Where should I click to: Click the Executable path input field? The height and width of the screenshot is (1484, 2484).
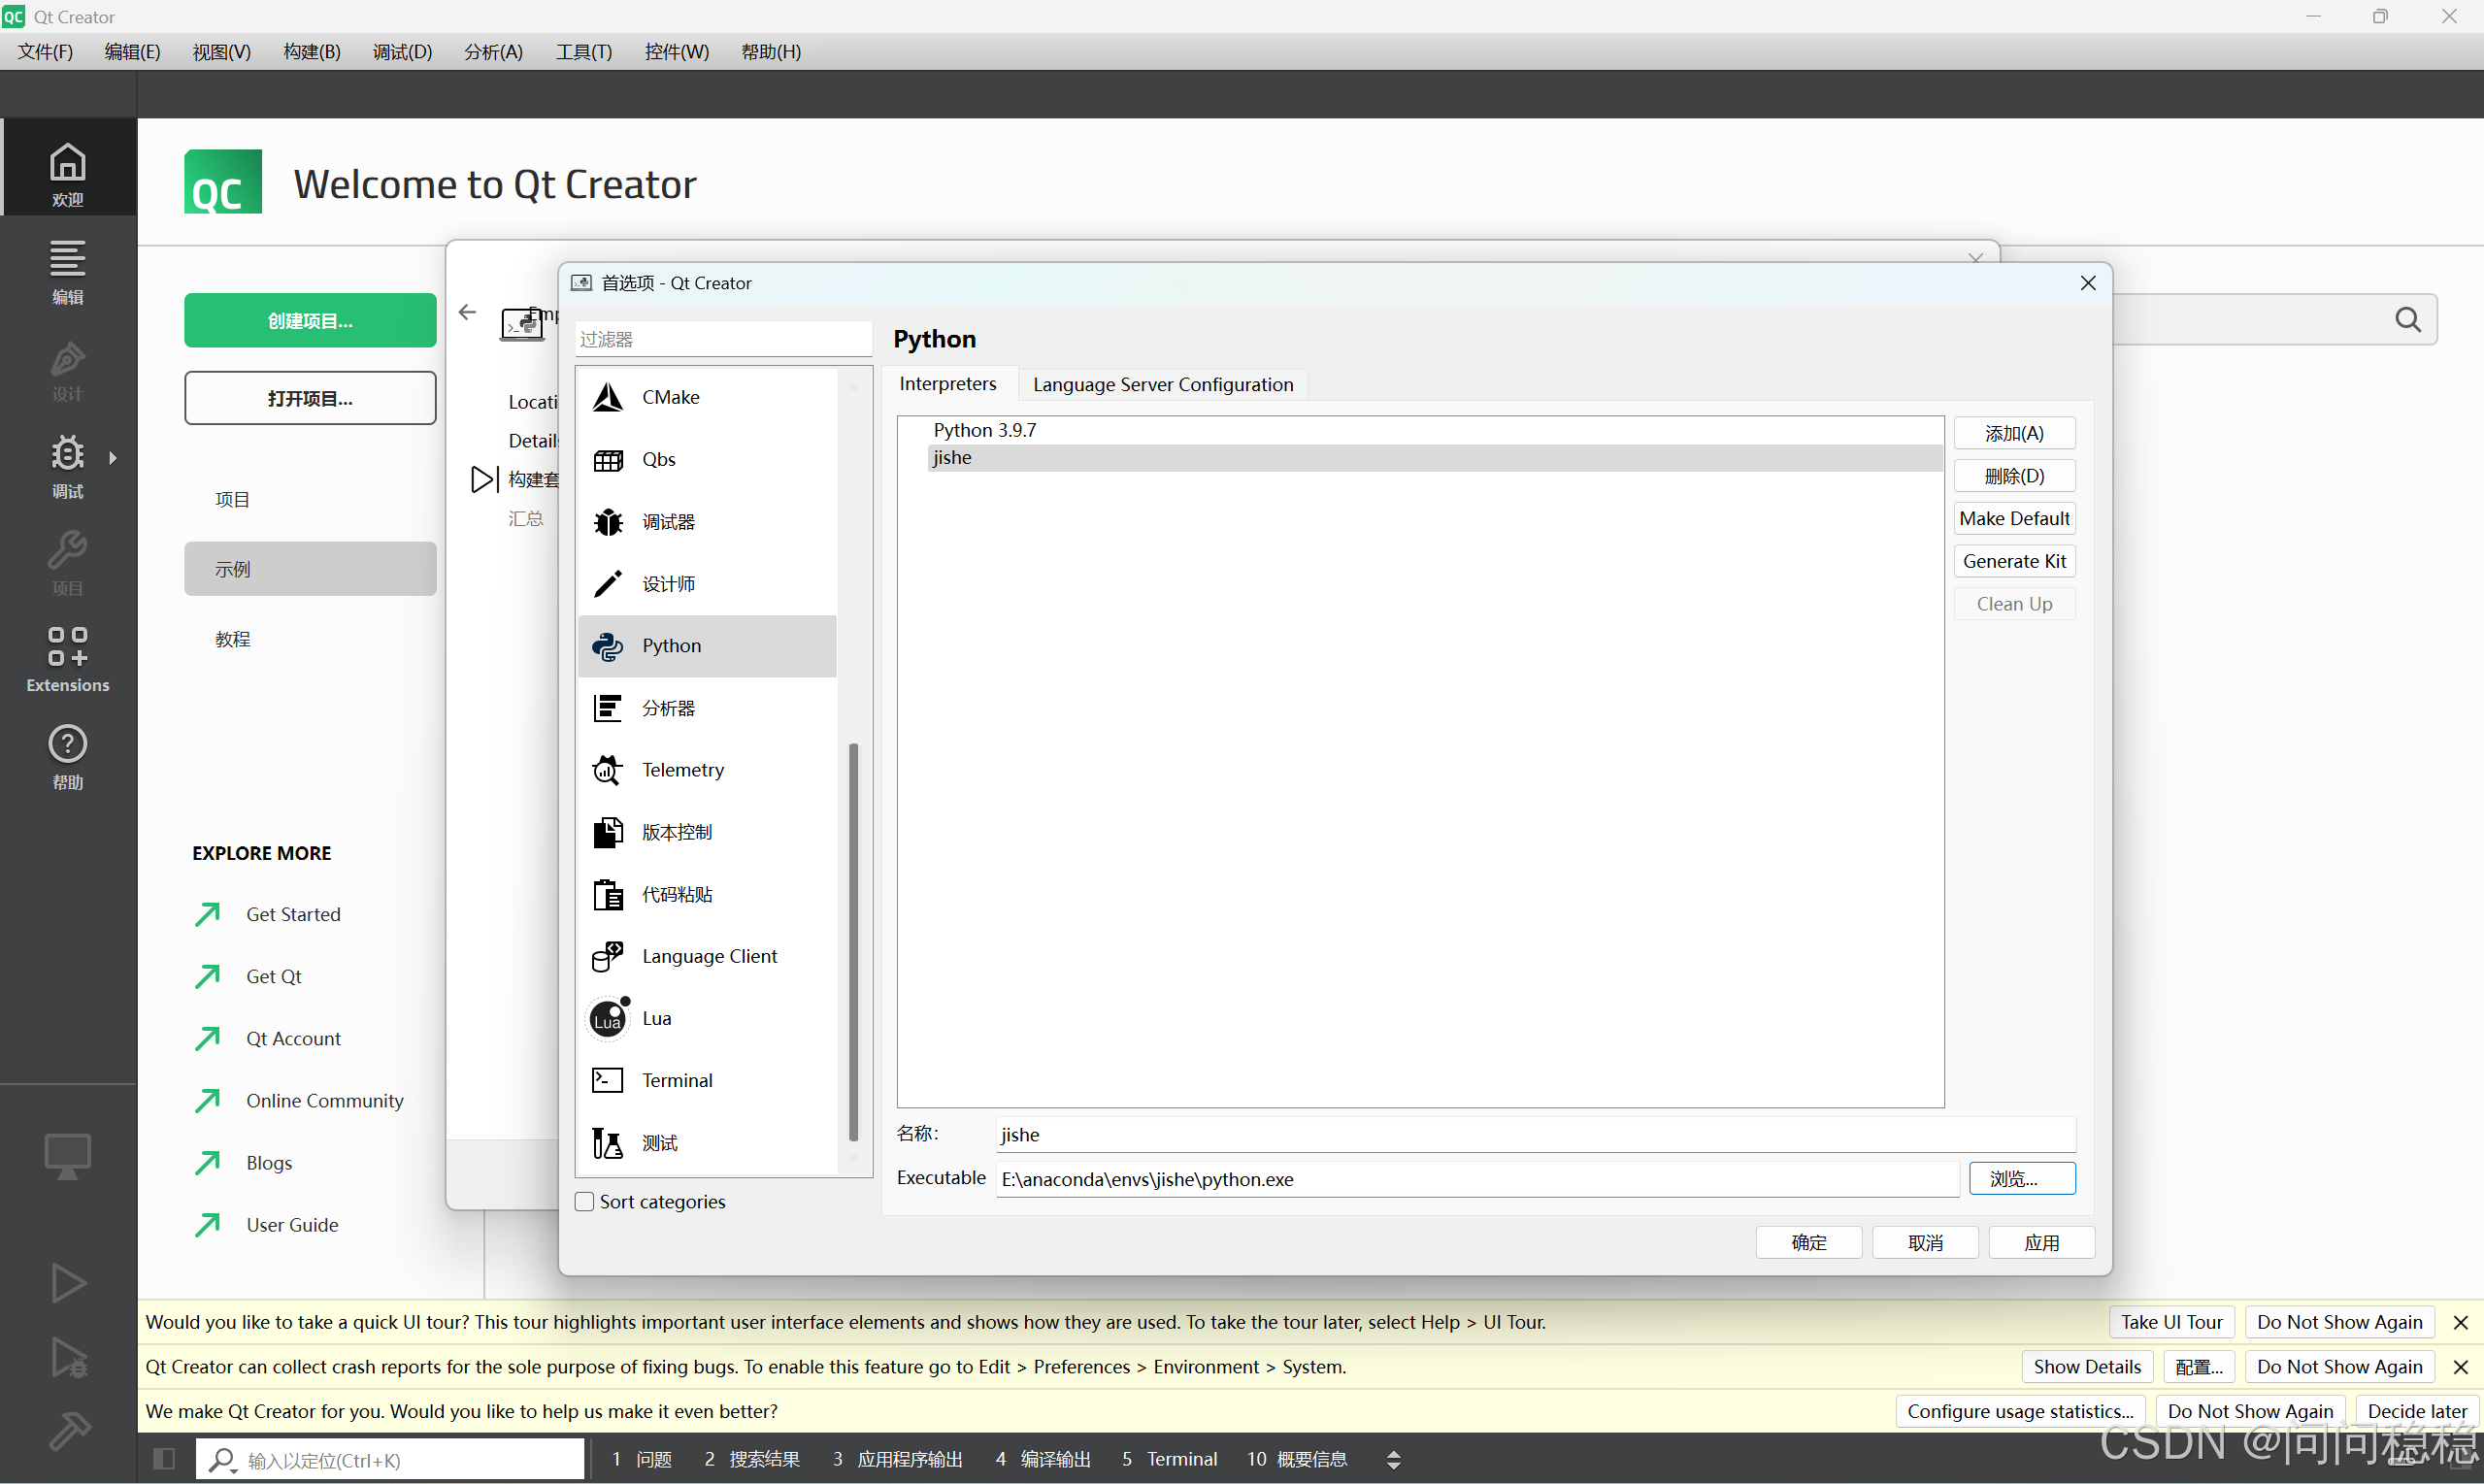[x=1476, y=1178]
